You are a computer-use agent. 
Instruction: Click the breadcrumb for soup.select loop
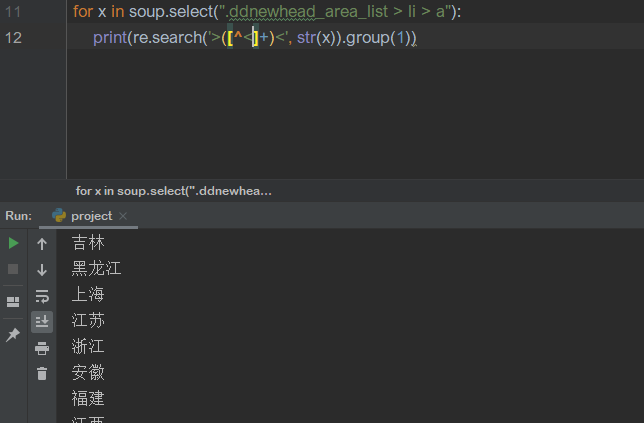click(174, 191)
